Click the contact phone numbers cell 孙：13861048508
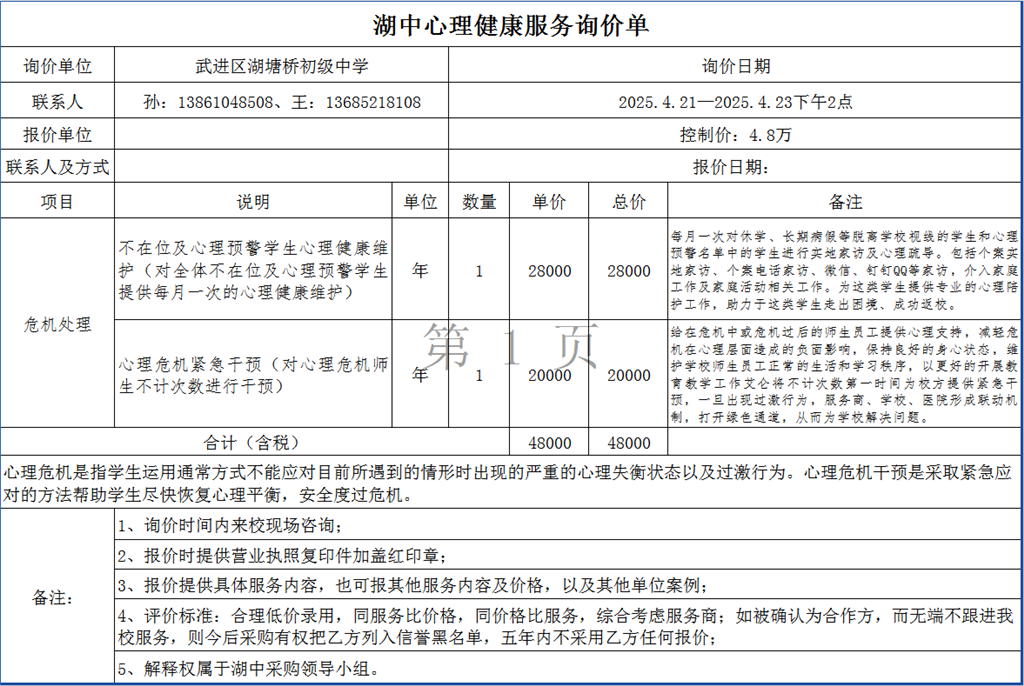 (281, 101)
